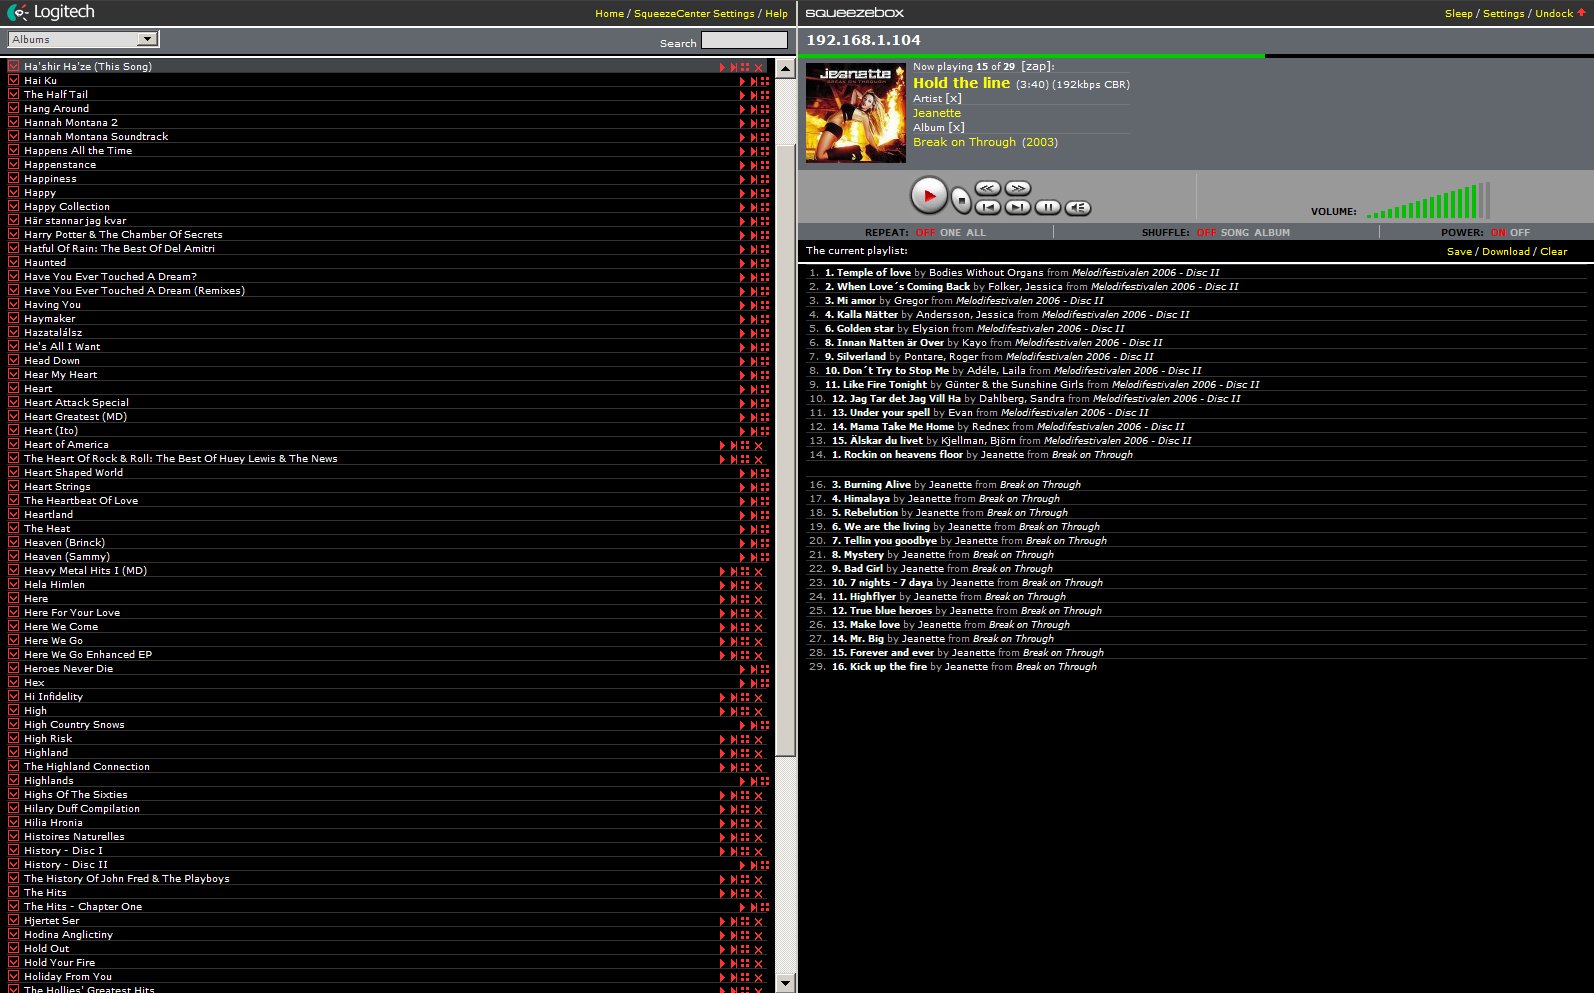Click the add icon on the Heart Strings row
Viewport: 1594px width, 993px height.
pos(753,487)
